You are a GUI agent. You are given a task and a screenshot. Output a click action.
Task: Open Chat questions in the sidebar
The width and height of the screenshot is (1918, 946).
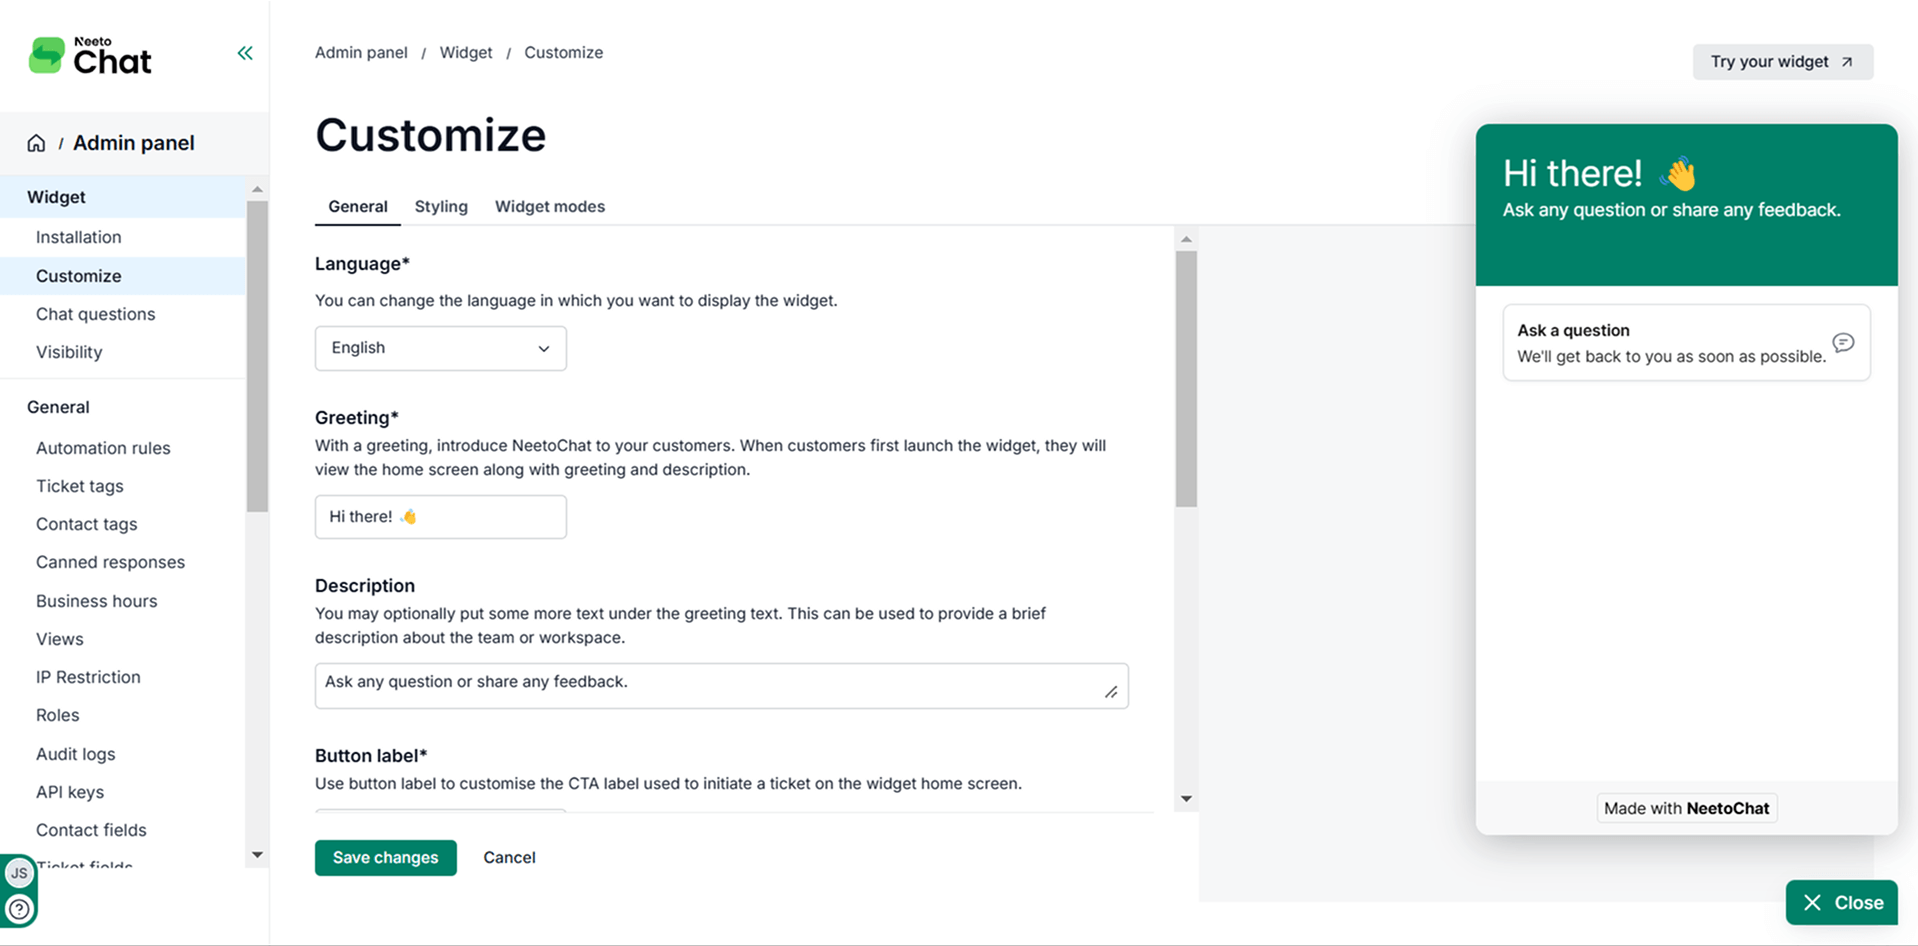click(96, 314)
